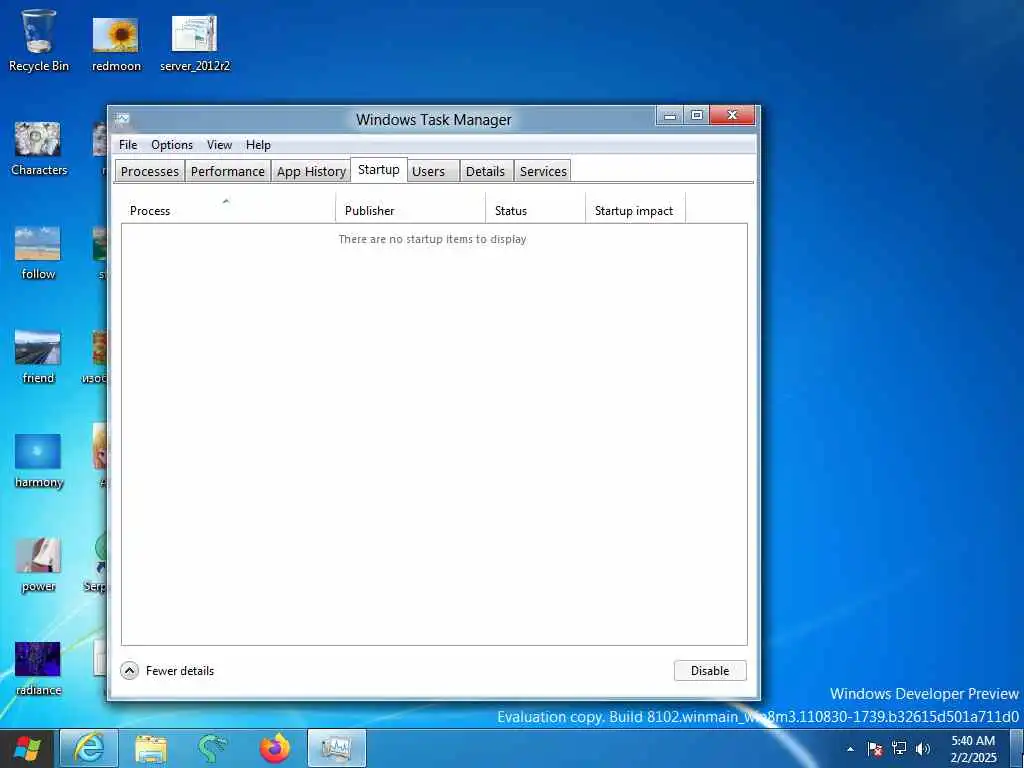Show hidden tray icons arrow
This screenshot has width=1024, height=768.
point(850,749)
